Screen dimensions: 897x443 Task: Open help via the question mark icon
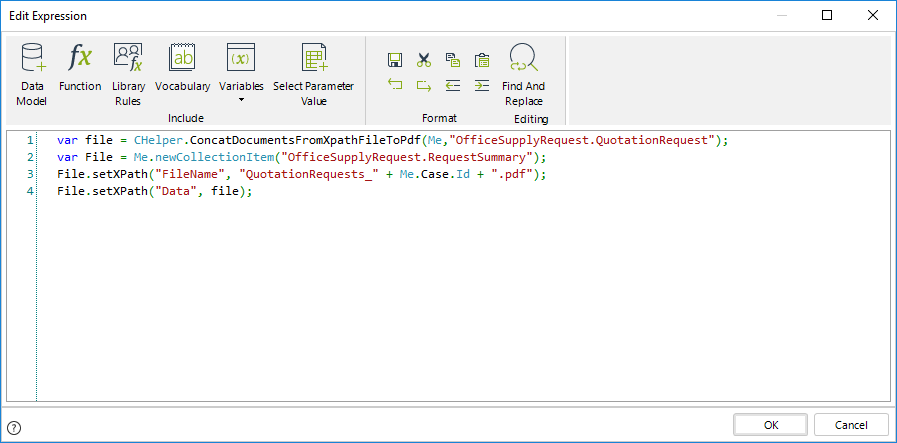point(14,427)
